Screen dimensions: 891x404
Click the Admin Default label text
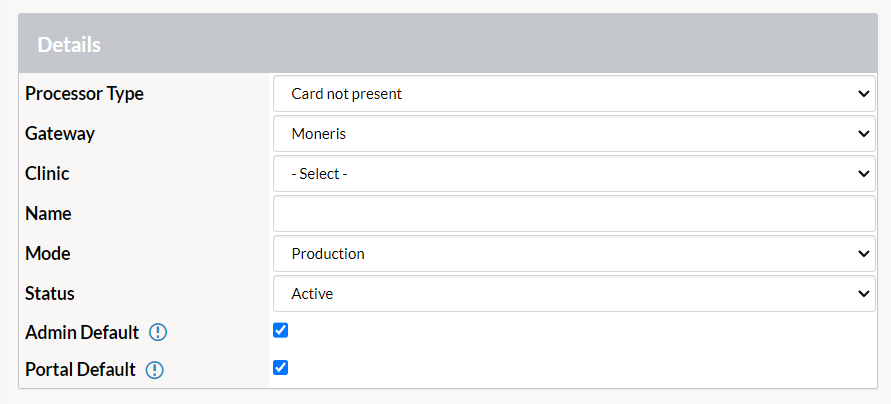pos(82,332)
